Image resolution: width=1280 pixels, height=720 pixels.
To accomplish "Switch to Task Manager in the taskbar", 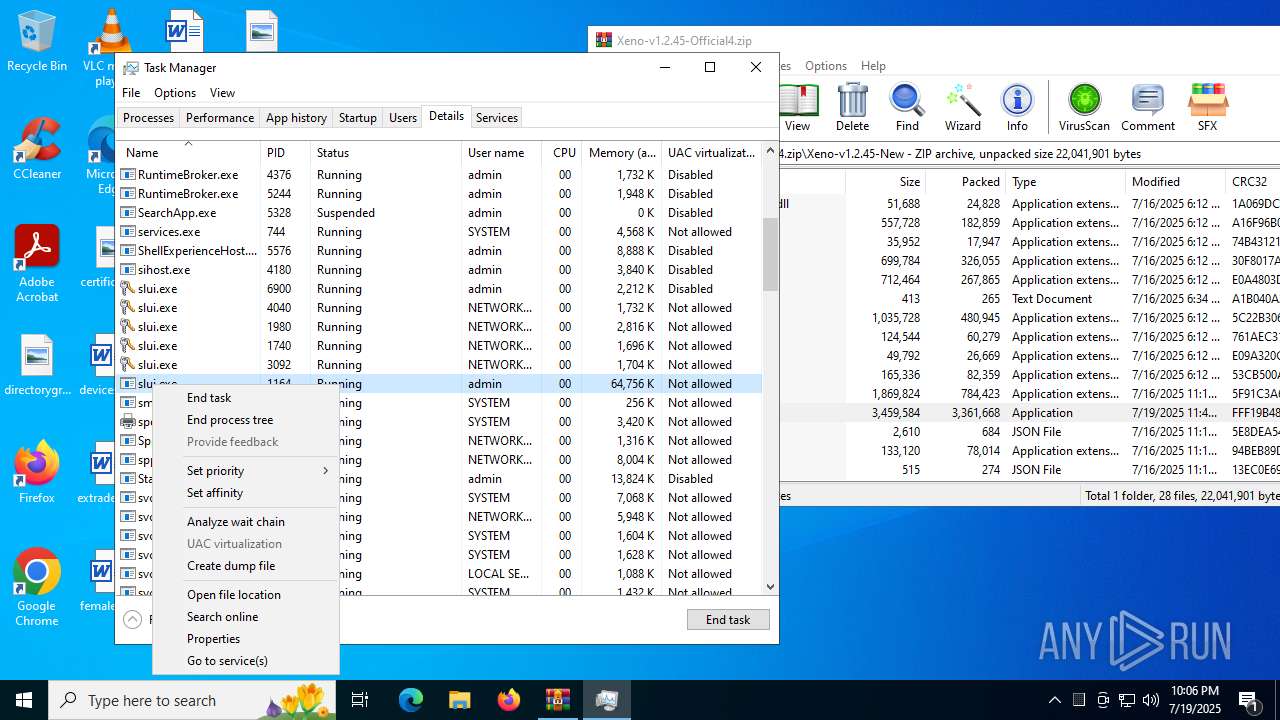I will [x=606, y=700].
